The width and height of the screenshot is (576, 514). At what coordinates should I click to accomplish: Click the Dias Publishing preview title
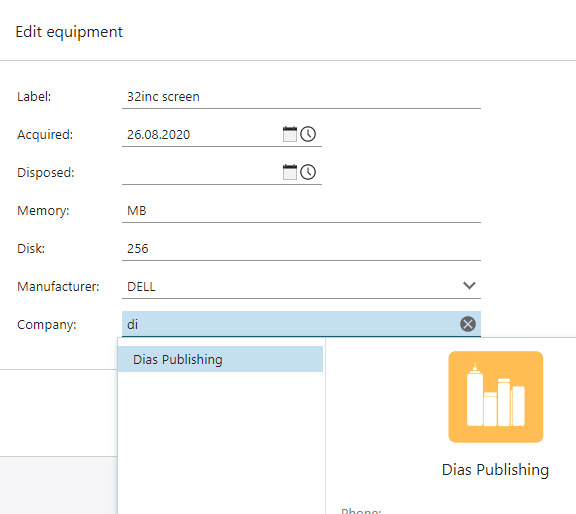(495, 470)
